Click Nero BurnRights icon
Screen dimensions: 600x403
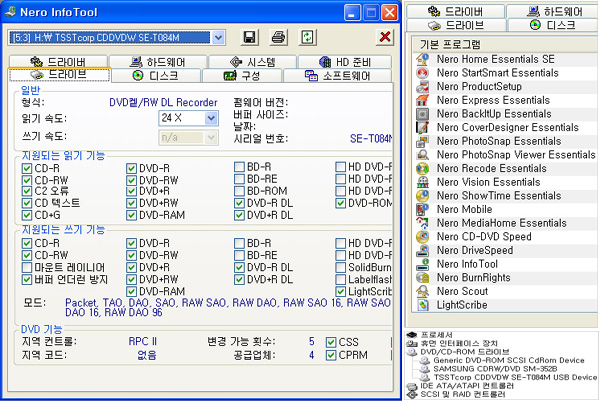[422, 277]
